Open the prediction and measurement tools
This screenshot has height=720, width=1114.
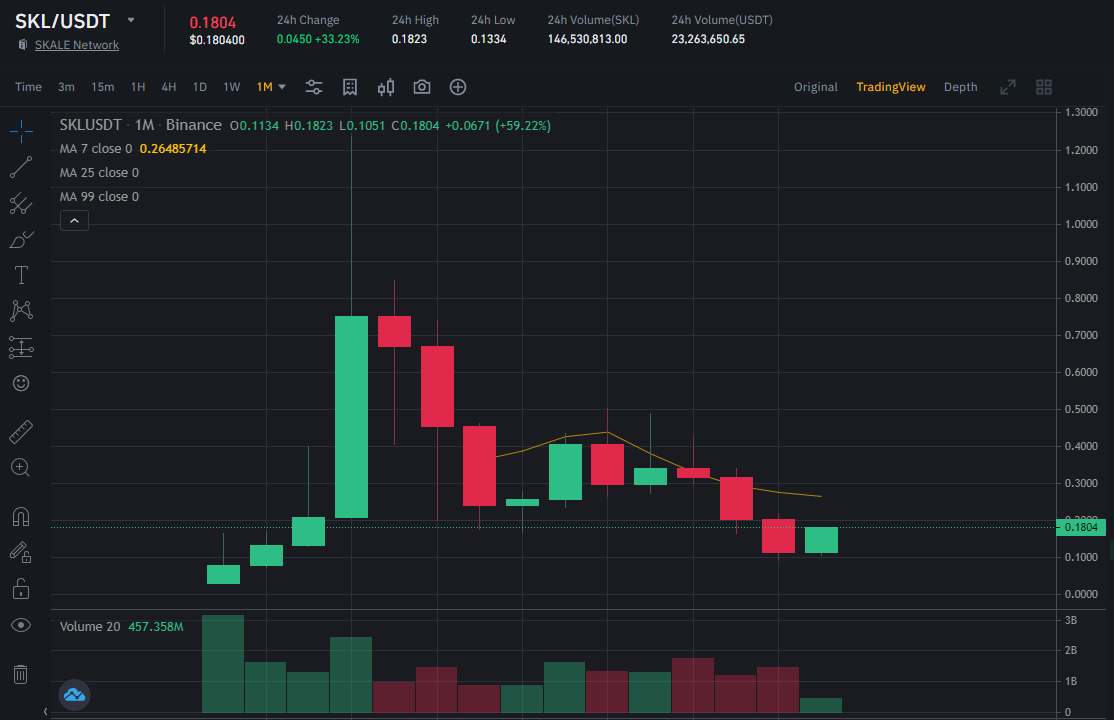pyautogui.click(x=21, y=348)
